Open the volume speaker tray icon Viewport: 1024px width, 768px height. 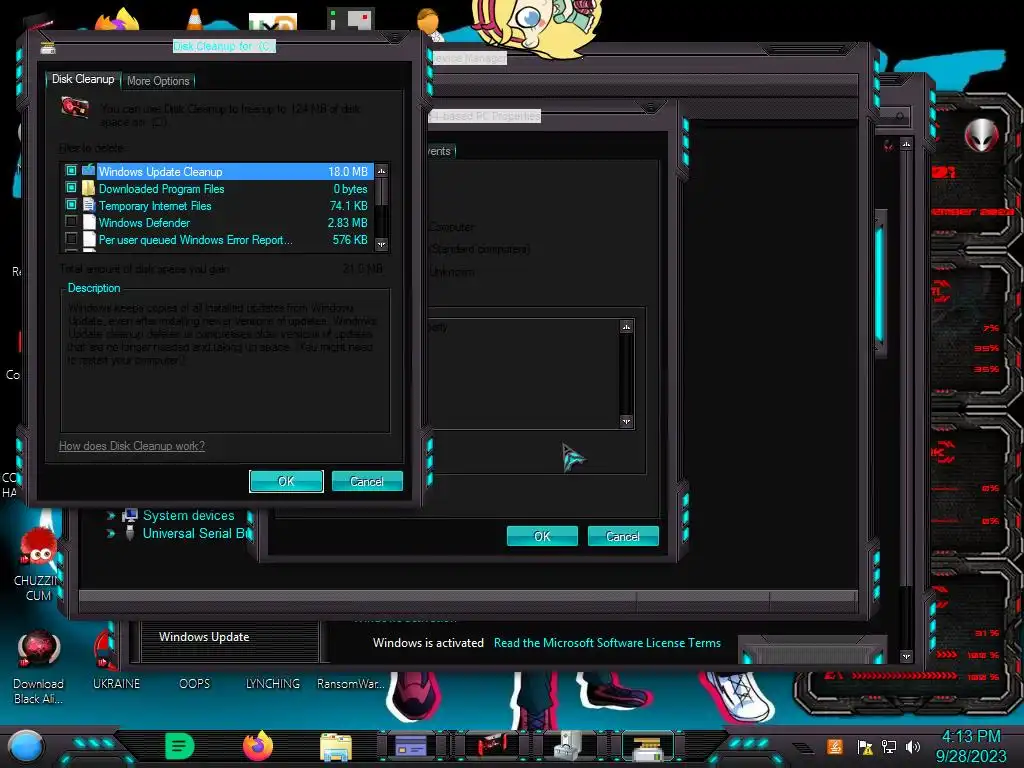point(913,747)
